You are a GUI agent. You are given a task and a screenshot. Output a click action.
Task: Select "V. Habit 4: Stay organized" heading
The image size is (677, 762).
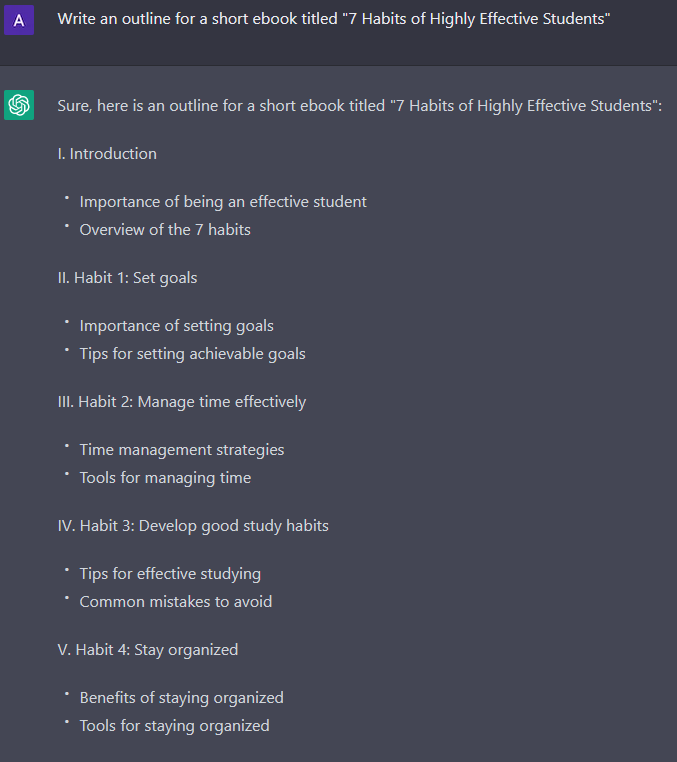(148, 650)
